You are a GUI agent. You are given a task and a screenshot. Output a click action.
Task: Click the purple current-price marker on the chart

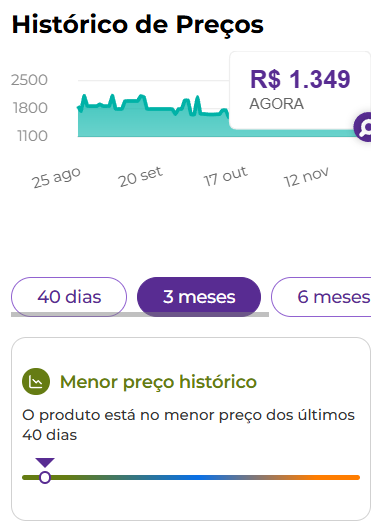click(x=363, y=127)
